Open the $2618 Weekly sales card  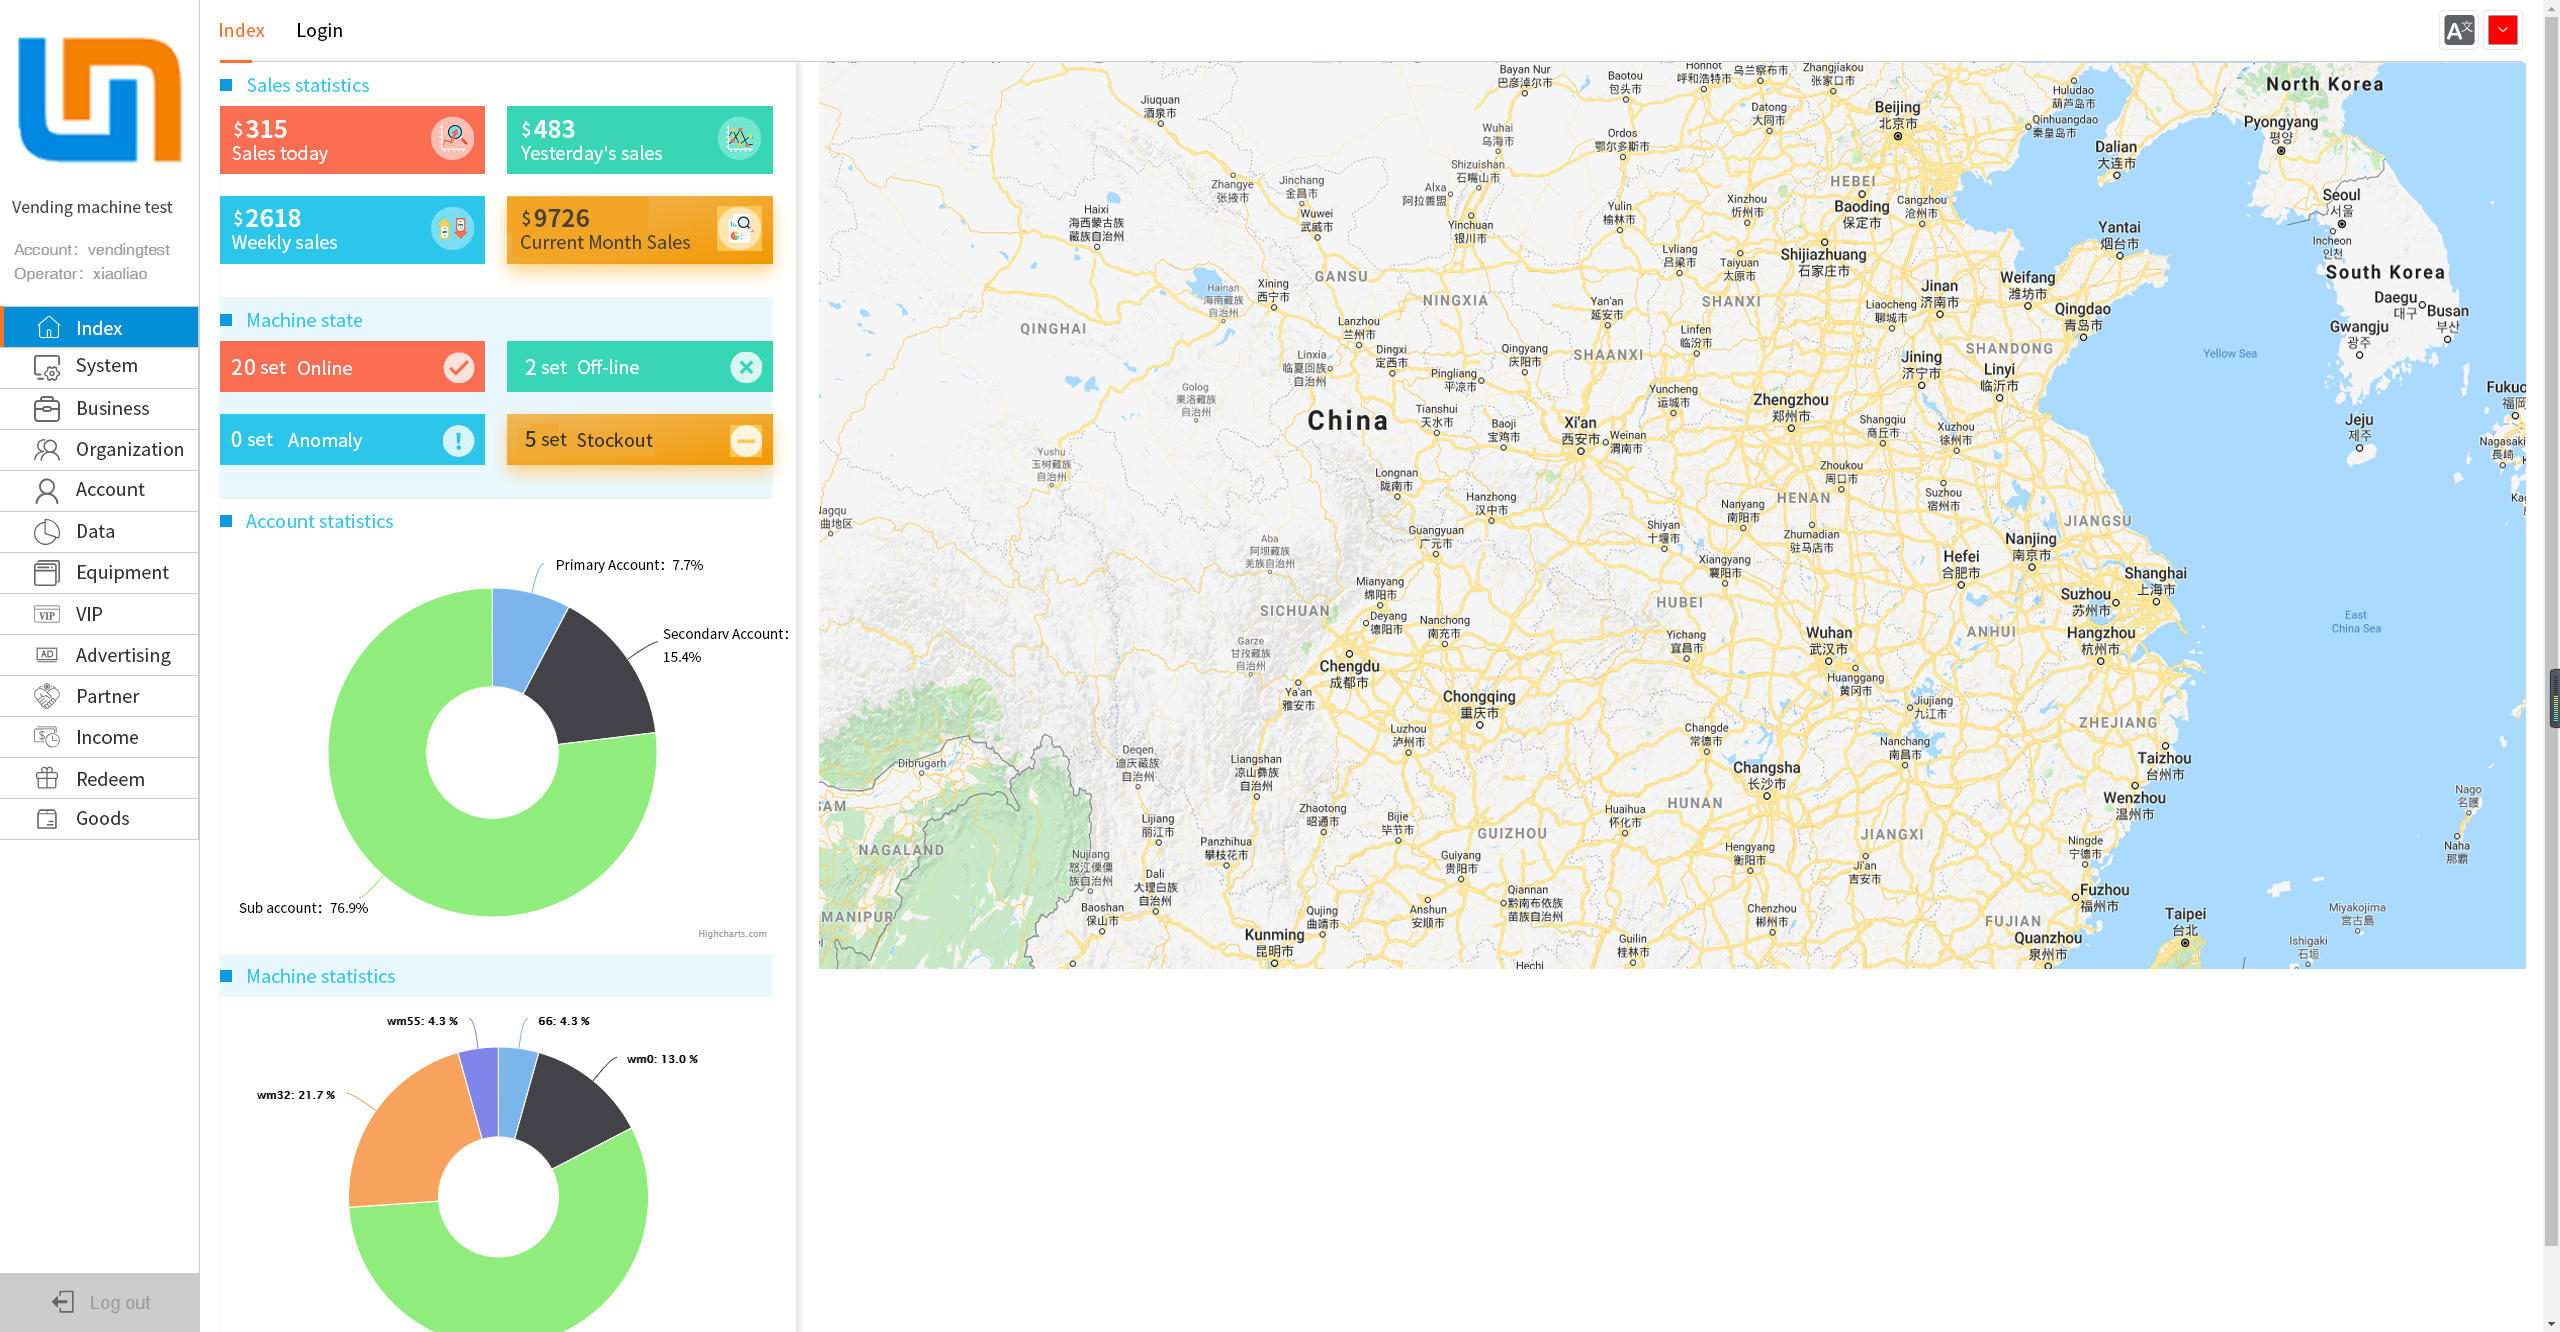pyautogui.click(x=352, y=230)
